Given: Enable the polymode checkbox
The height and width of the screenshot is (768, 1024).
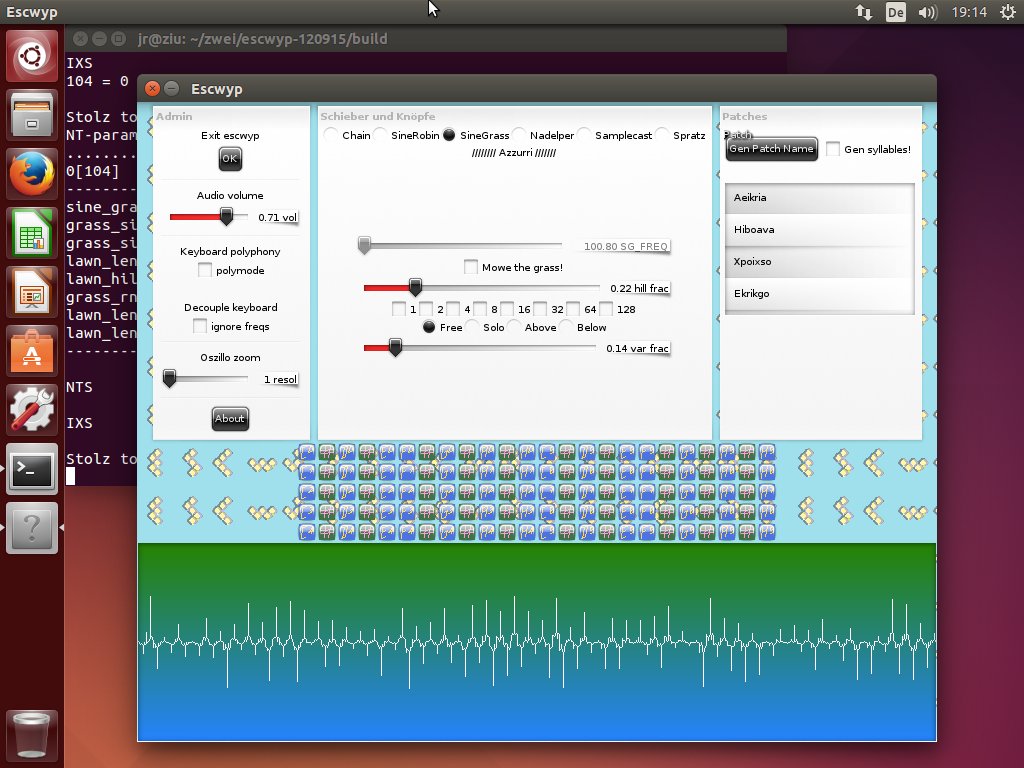Looking at the screenshot, I should point(205,270).
